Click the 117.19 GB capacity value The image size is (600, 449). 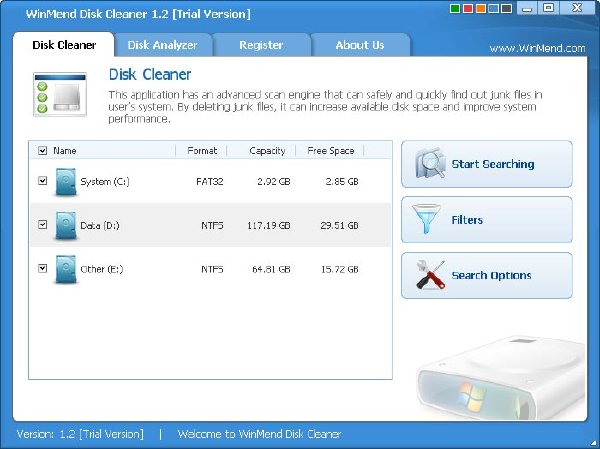pos(269,225)
